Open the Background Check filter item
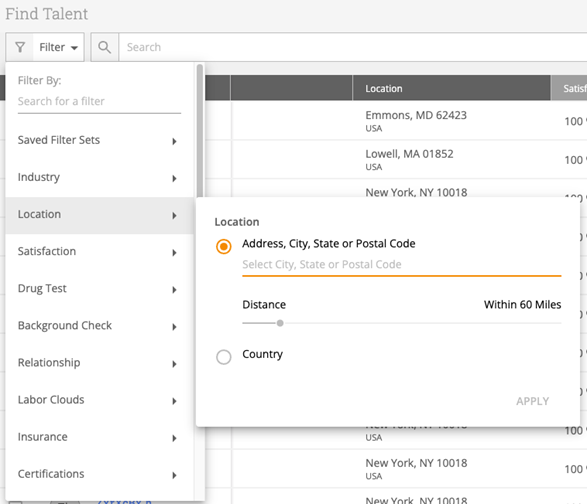587x504 pixels. coord(99,326)
